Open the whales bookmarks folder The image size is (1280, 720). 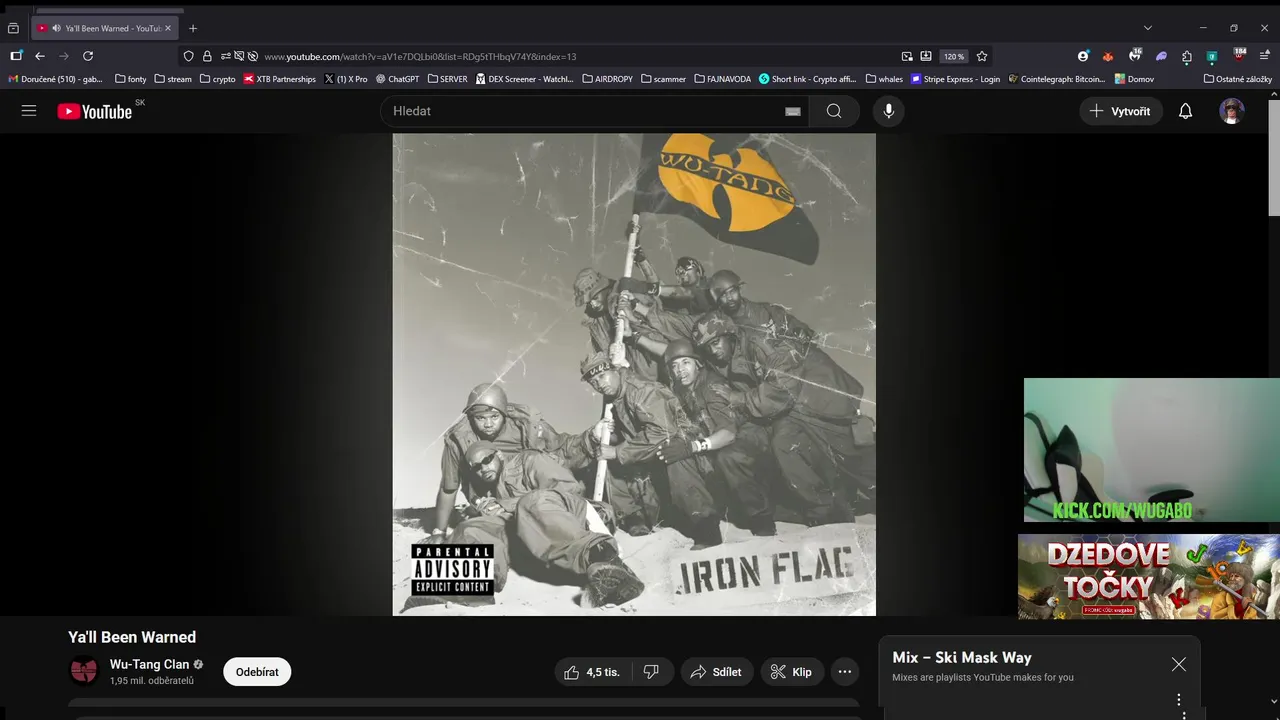884,79
